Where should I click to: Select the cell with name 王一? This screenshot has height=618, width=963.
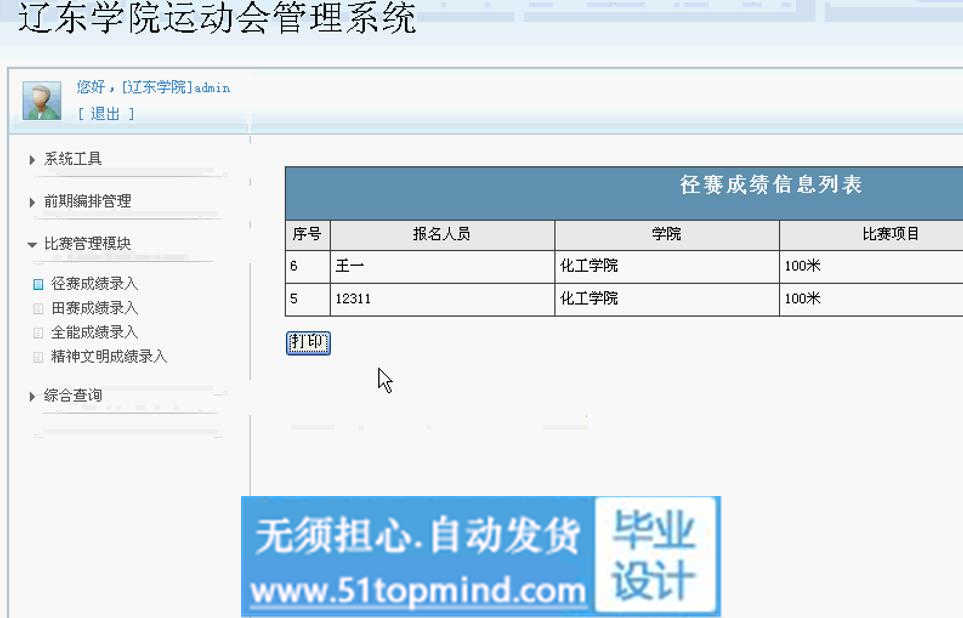[x=442, y=267]
